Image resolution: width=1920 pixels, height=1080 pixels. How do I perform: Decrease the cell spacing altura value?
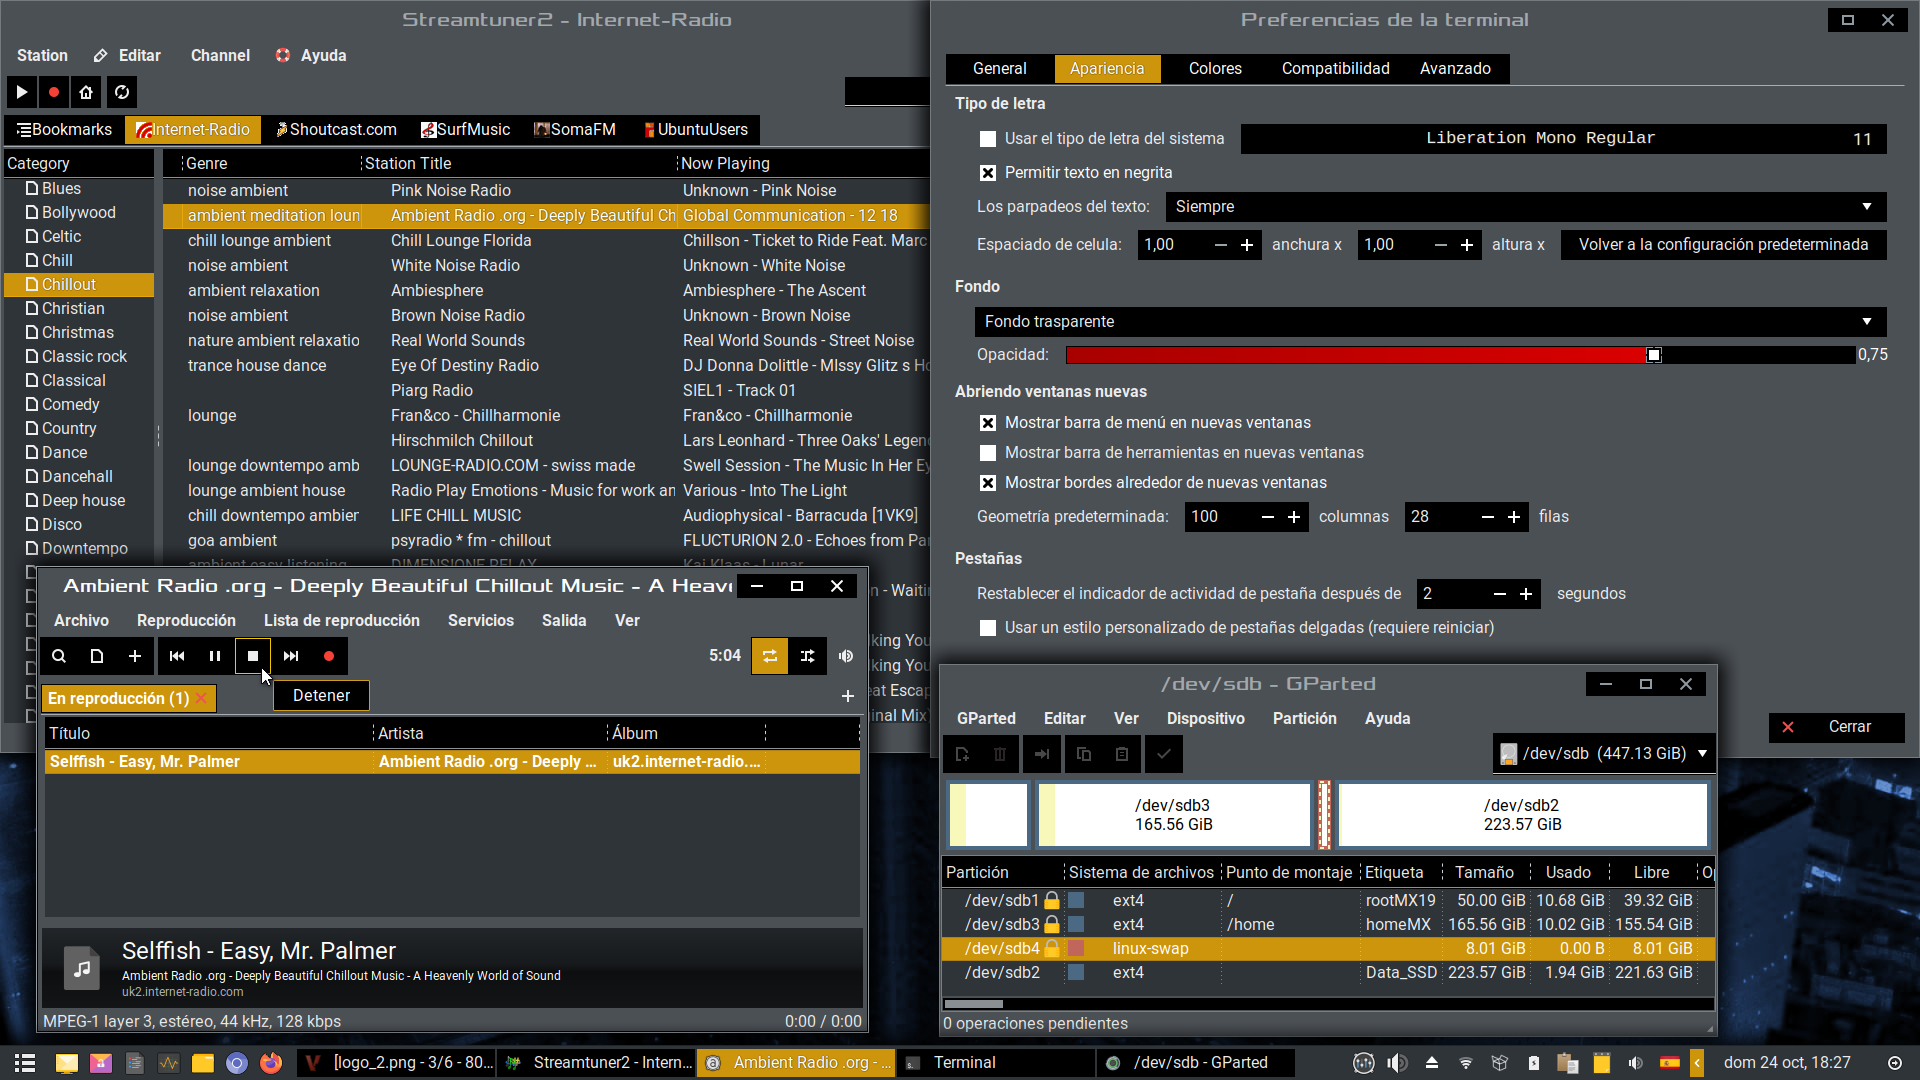pyautogui.click(x=1441, y=245)
